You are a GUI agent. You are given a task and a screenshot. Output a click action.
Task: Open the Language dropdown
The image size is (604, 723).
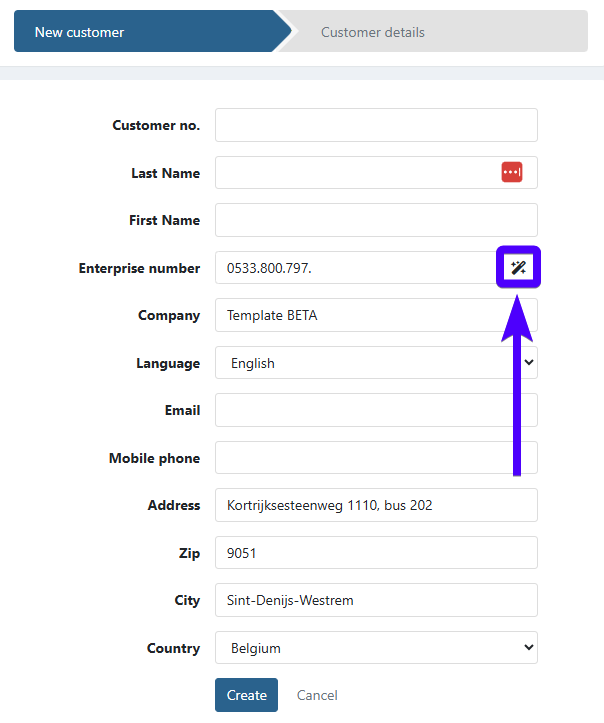(x=376, y=363)
